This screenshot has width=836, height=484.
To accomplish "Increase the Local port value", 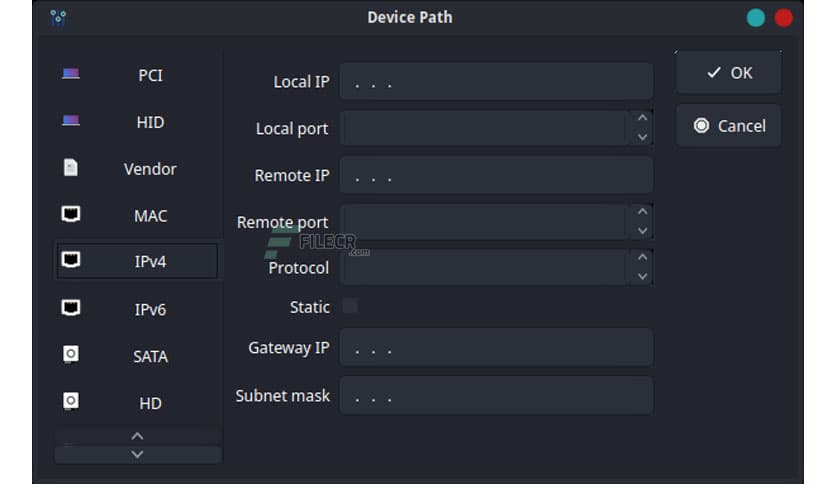I will [642, 119].
